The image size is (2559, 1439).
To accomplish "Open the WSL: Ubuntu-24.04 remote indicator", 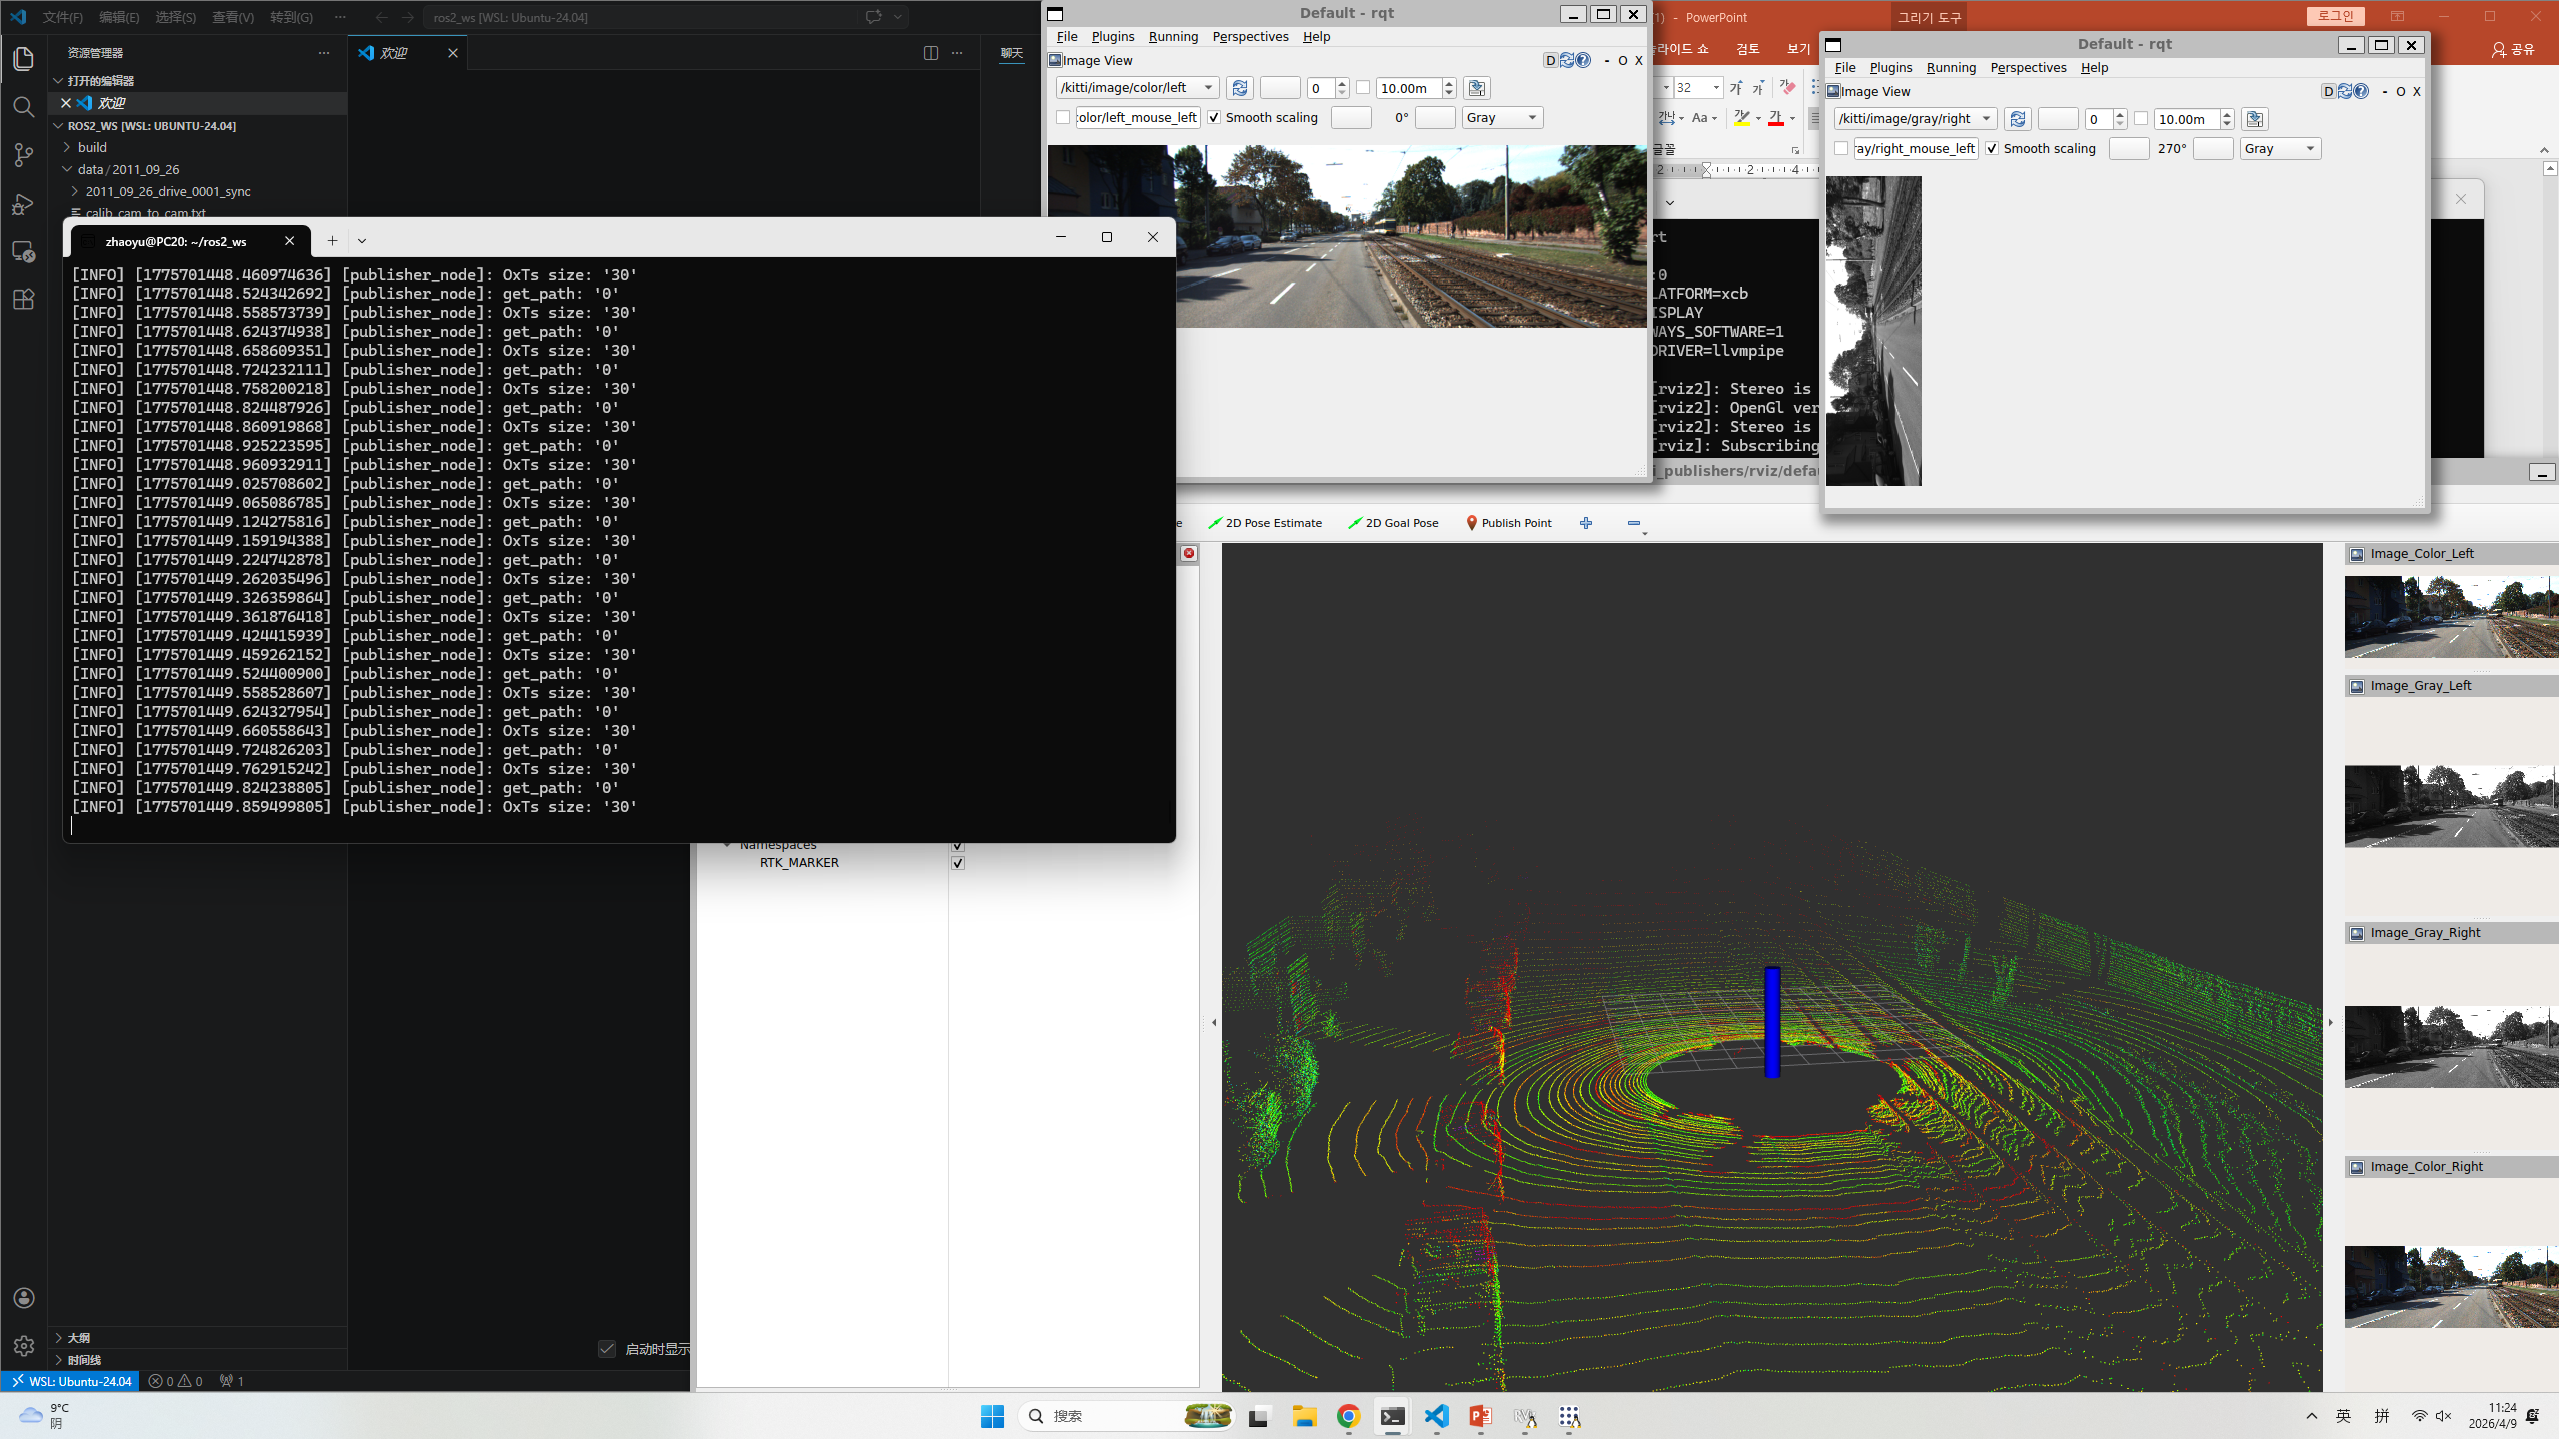I will [70, 1381].
